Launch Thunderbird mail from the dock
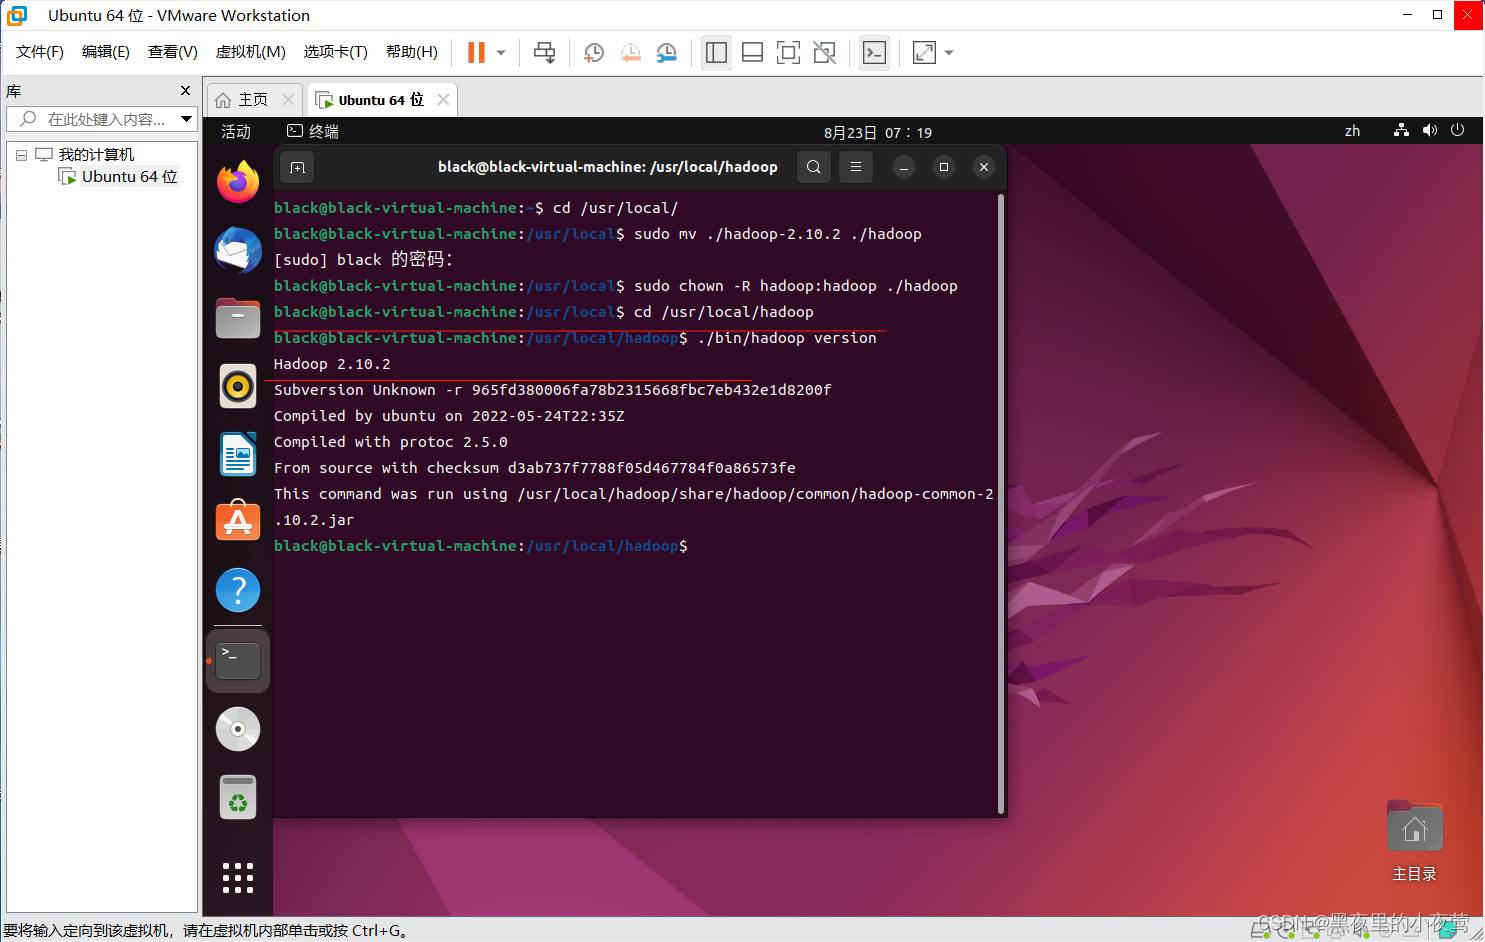Viewport: 1485px width, 942px height. [238, 250]
